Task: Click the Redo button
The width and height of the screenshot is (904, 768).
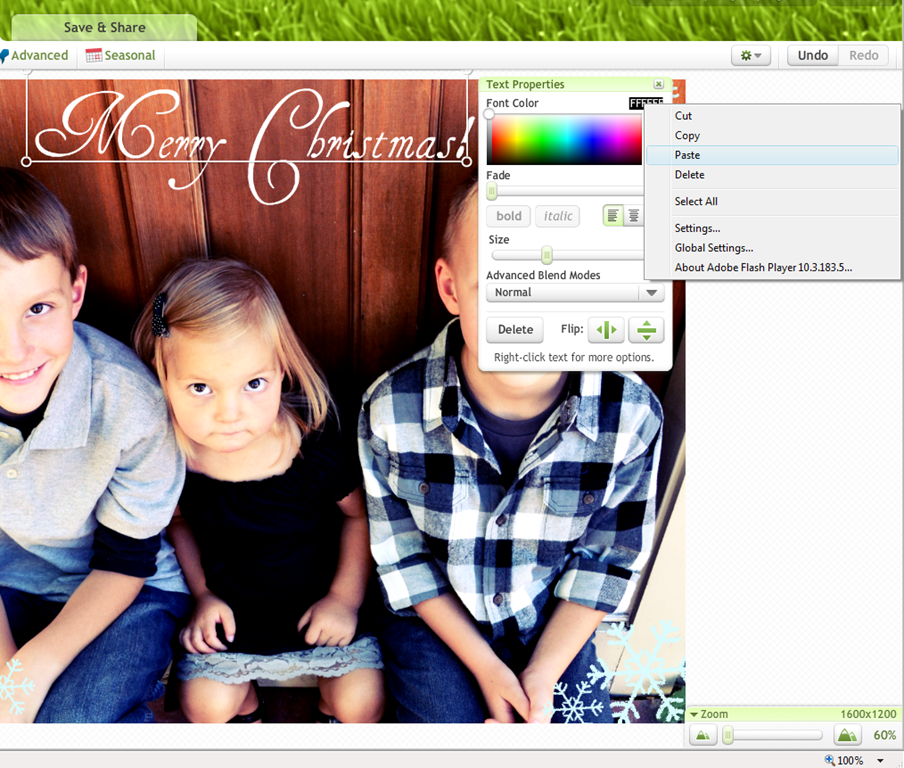Action: pos(863,55)
